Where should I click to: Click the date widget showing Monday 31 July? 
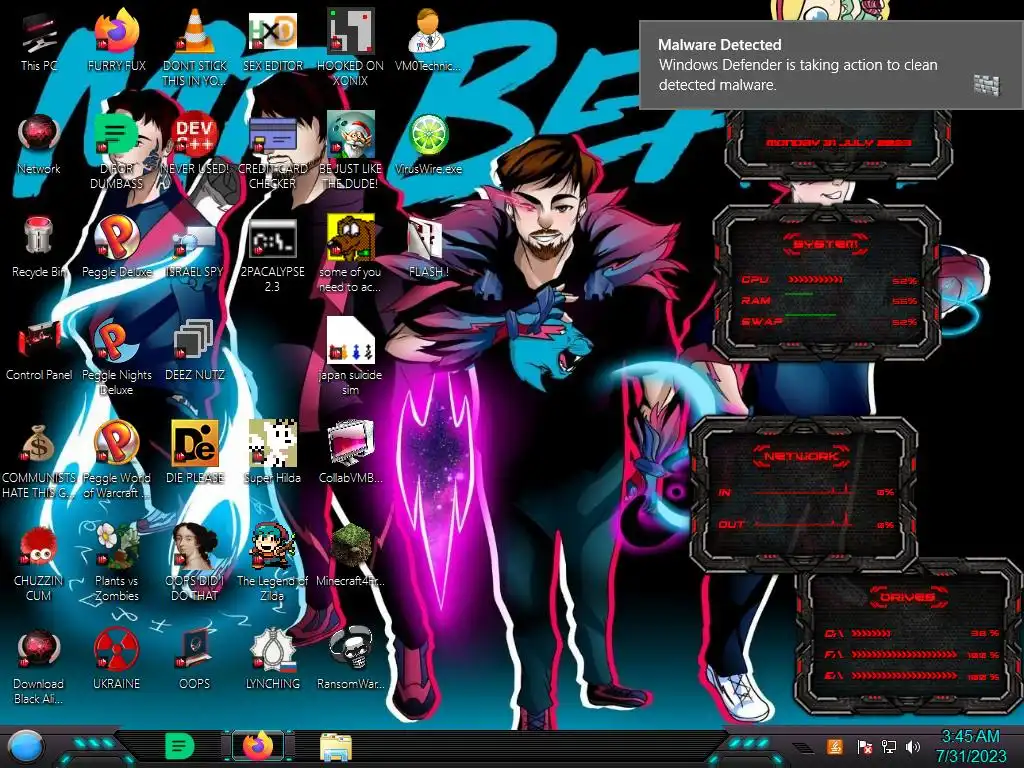(x=839, y=143)
